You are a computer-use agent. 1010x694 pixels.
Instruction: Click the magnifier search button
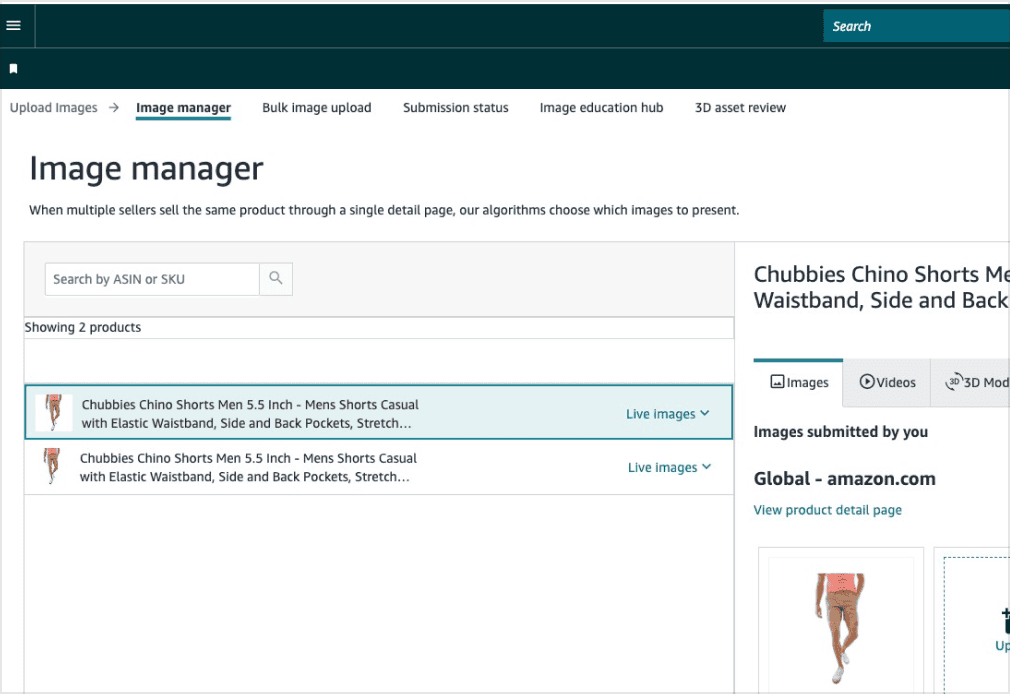(x=276, y=279)
